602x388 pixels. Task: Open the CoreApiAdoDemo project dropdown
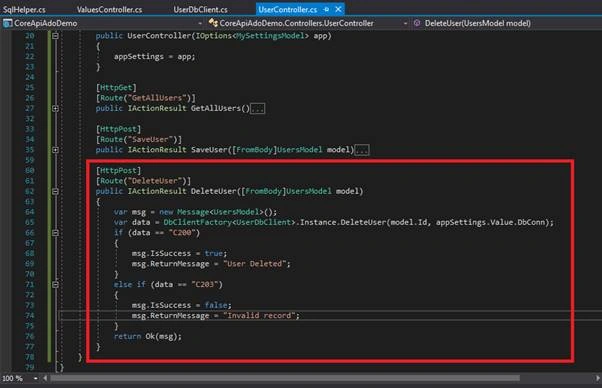tap(200, 23)
